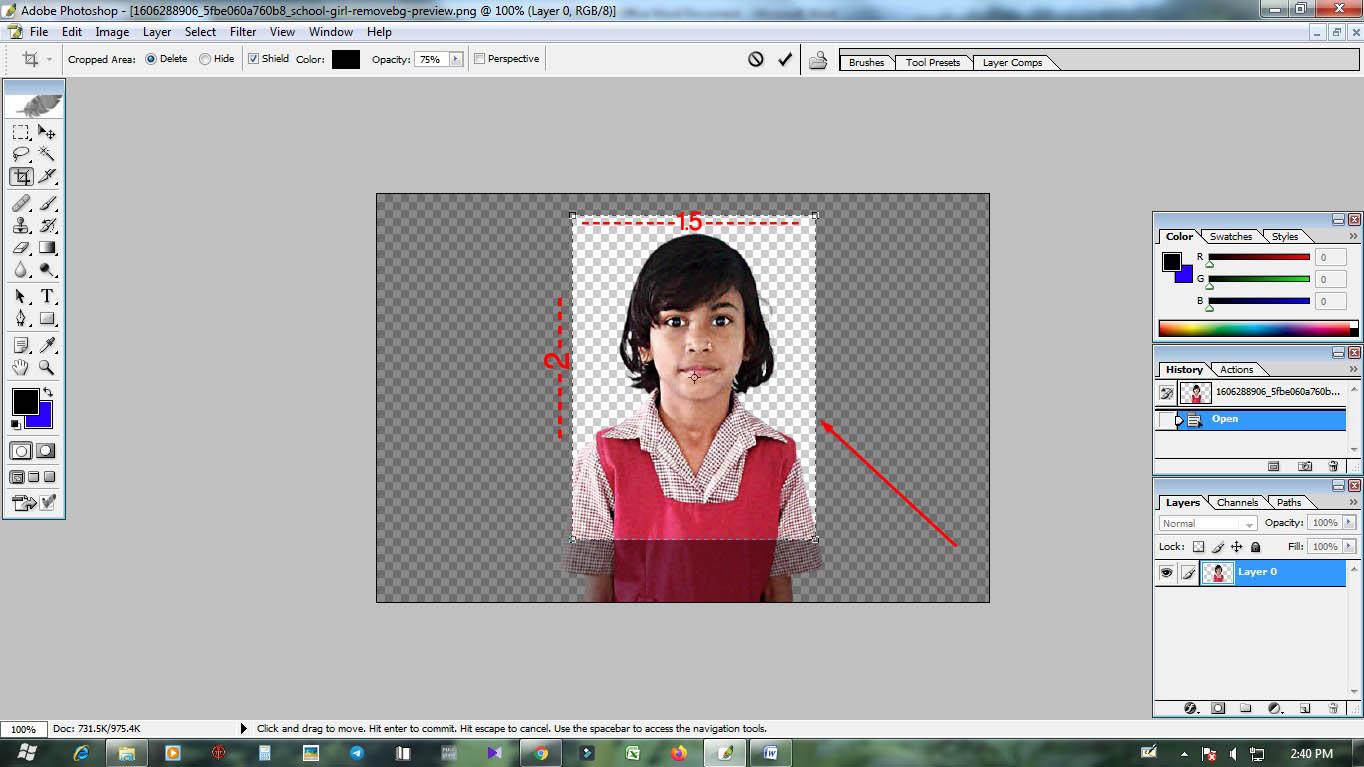Viewport: 1364px width, 767px height.
Task: Hide Layer 0 using eye icon
Action: click(1166, 572)
